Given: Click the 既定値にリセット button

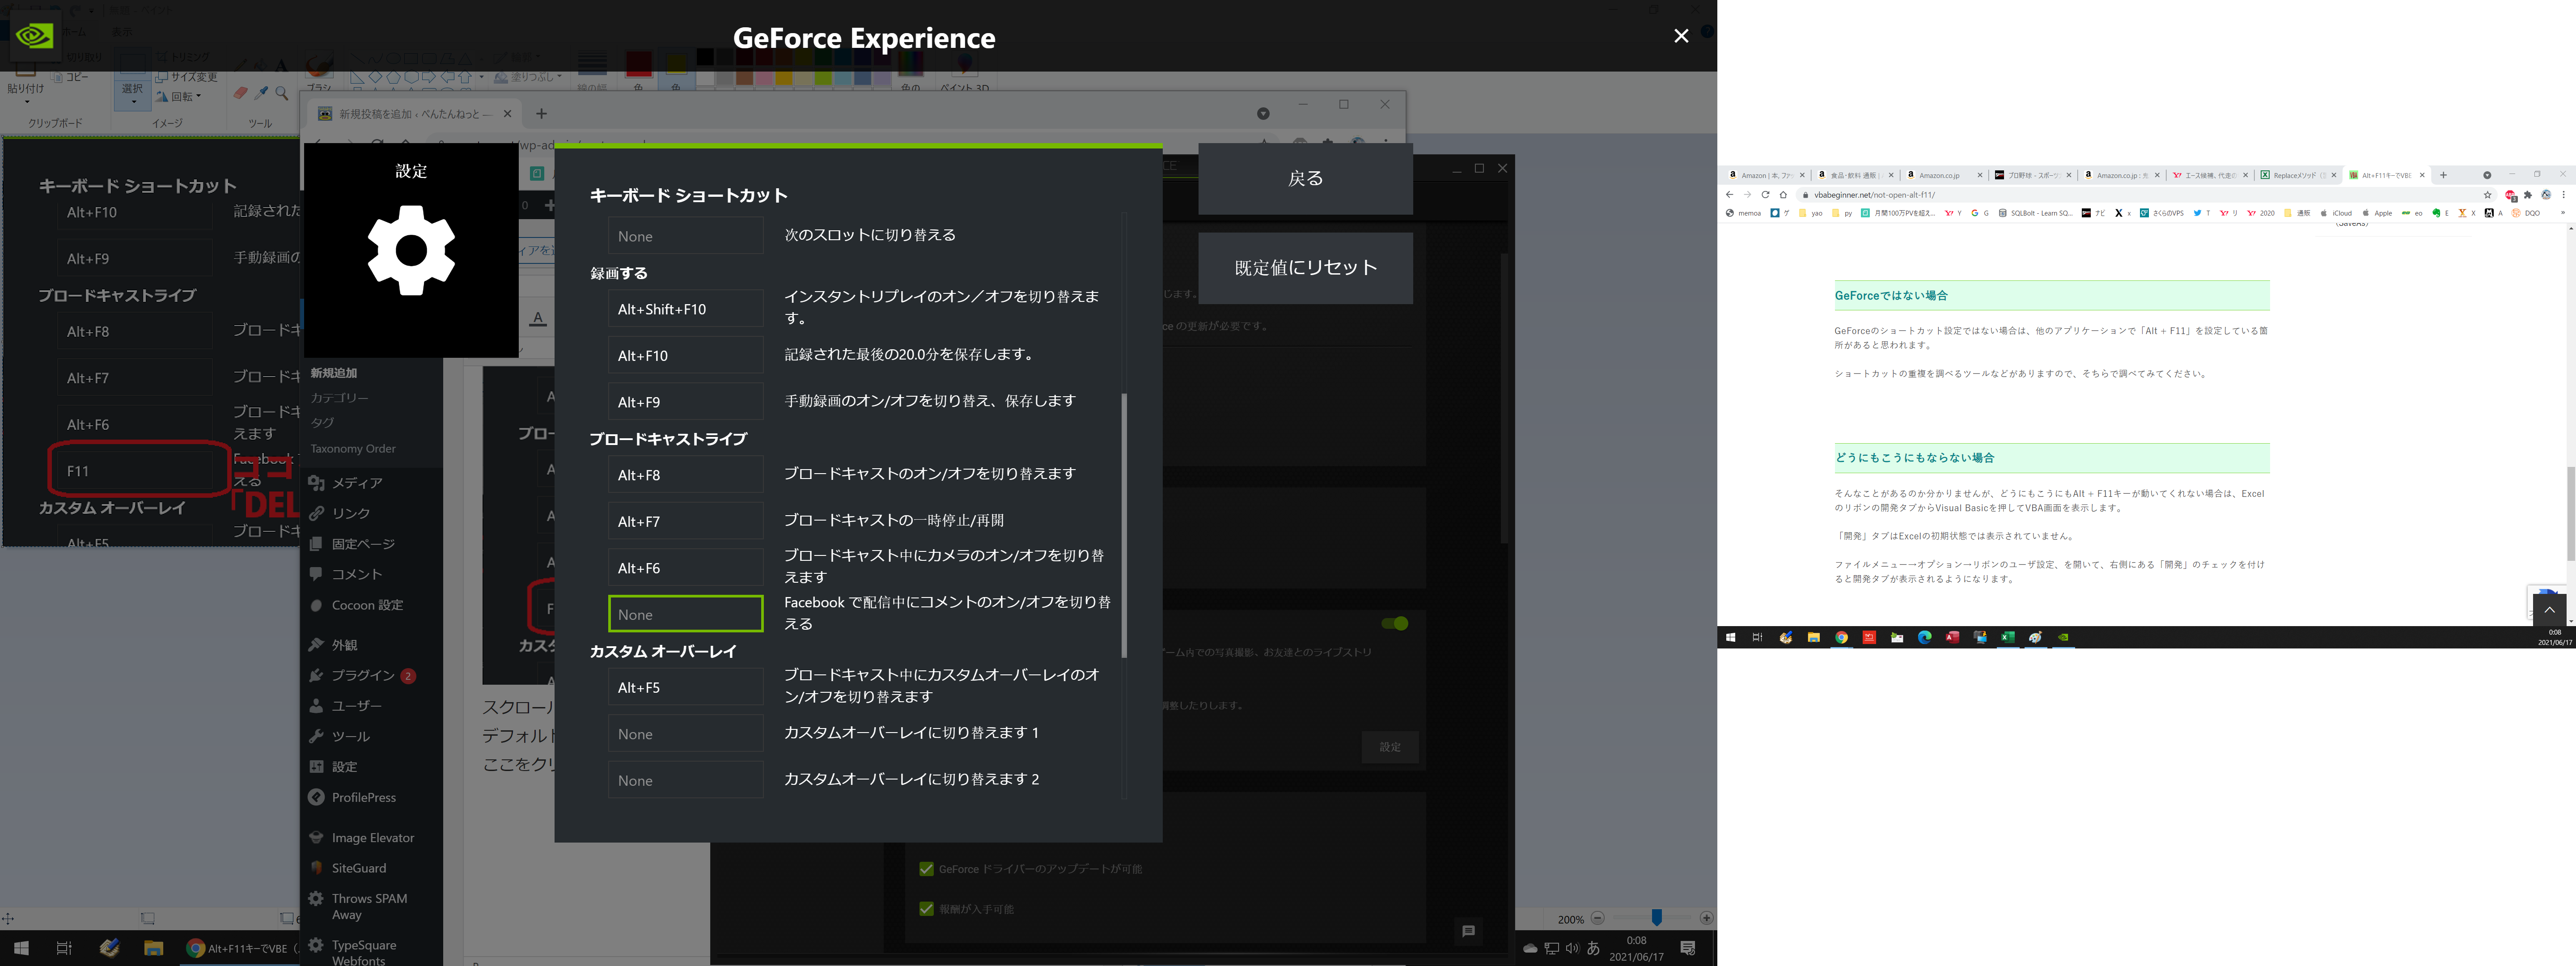Looking at the screenshot, I should click(1305, 268).
